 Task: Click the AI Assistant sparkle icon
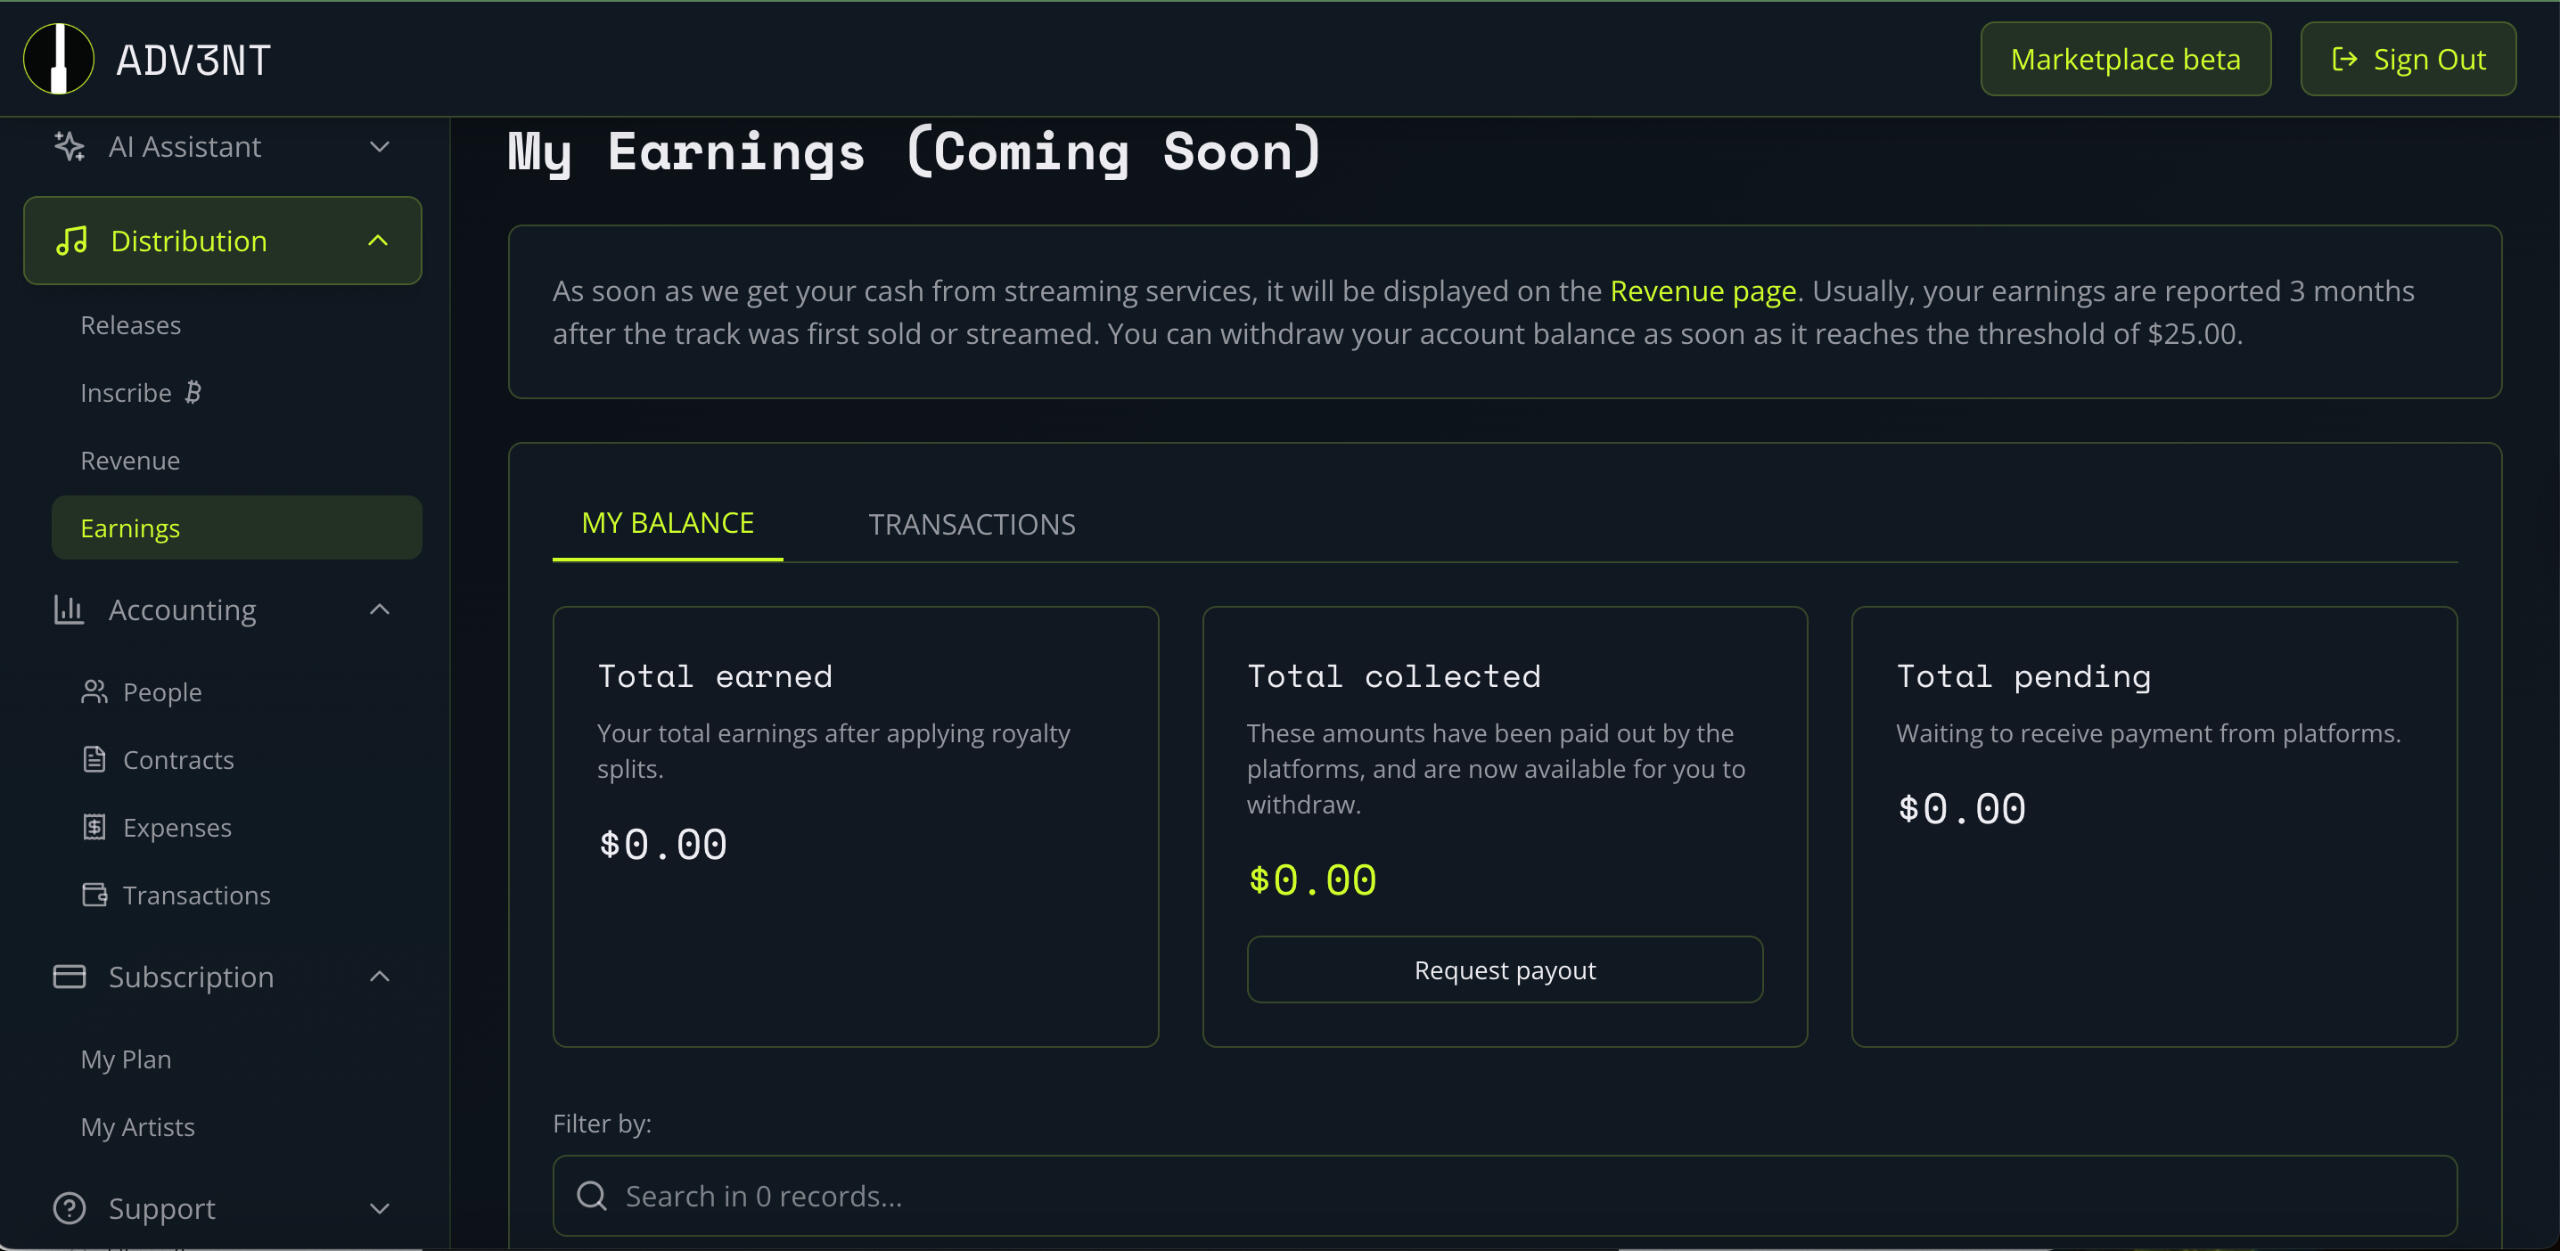pos(69,147)
